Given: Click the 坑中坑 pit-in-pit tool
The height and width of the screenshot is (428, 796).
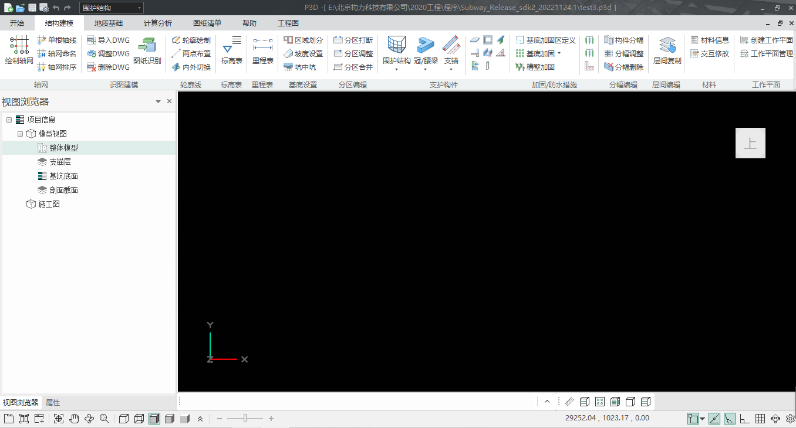Looking at the screenshot, I should click(x=300, y=67).
